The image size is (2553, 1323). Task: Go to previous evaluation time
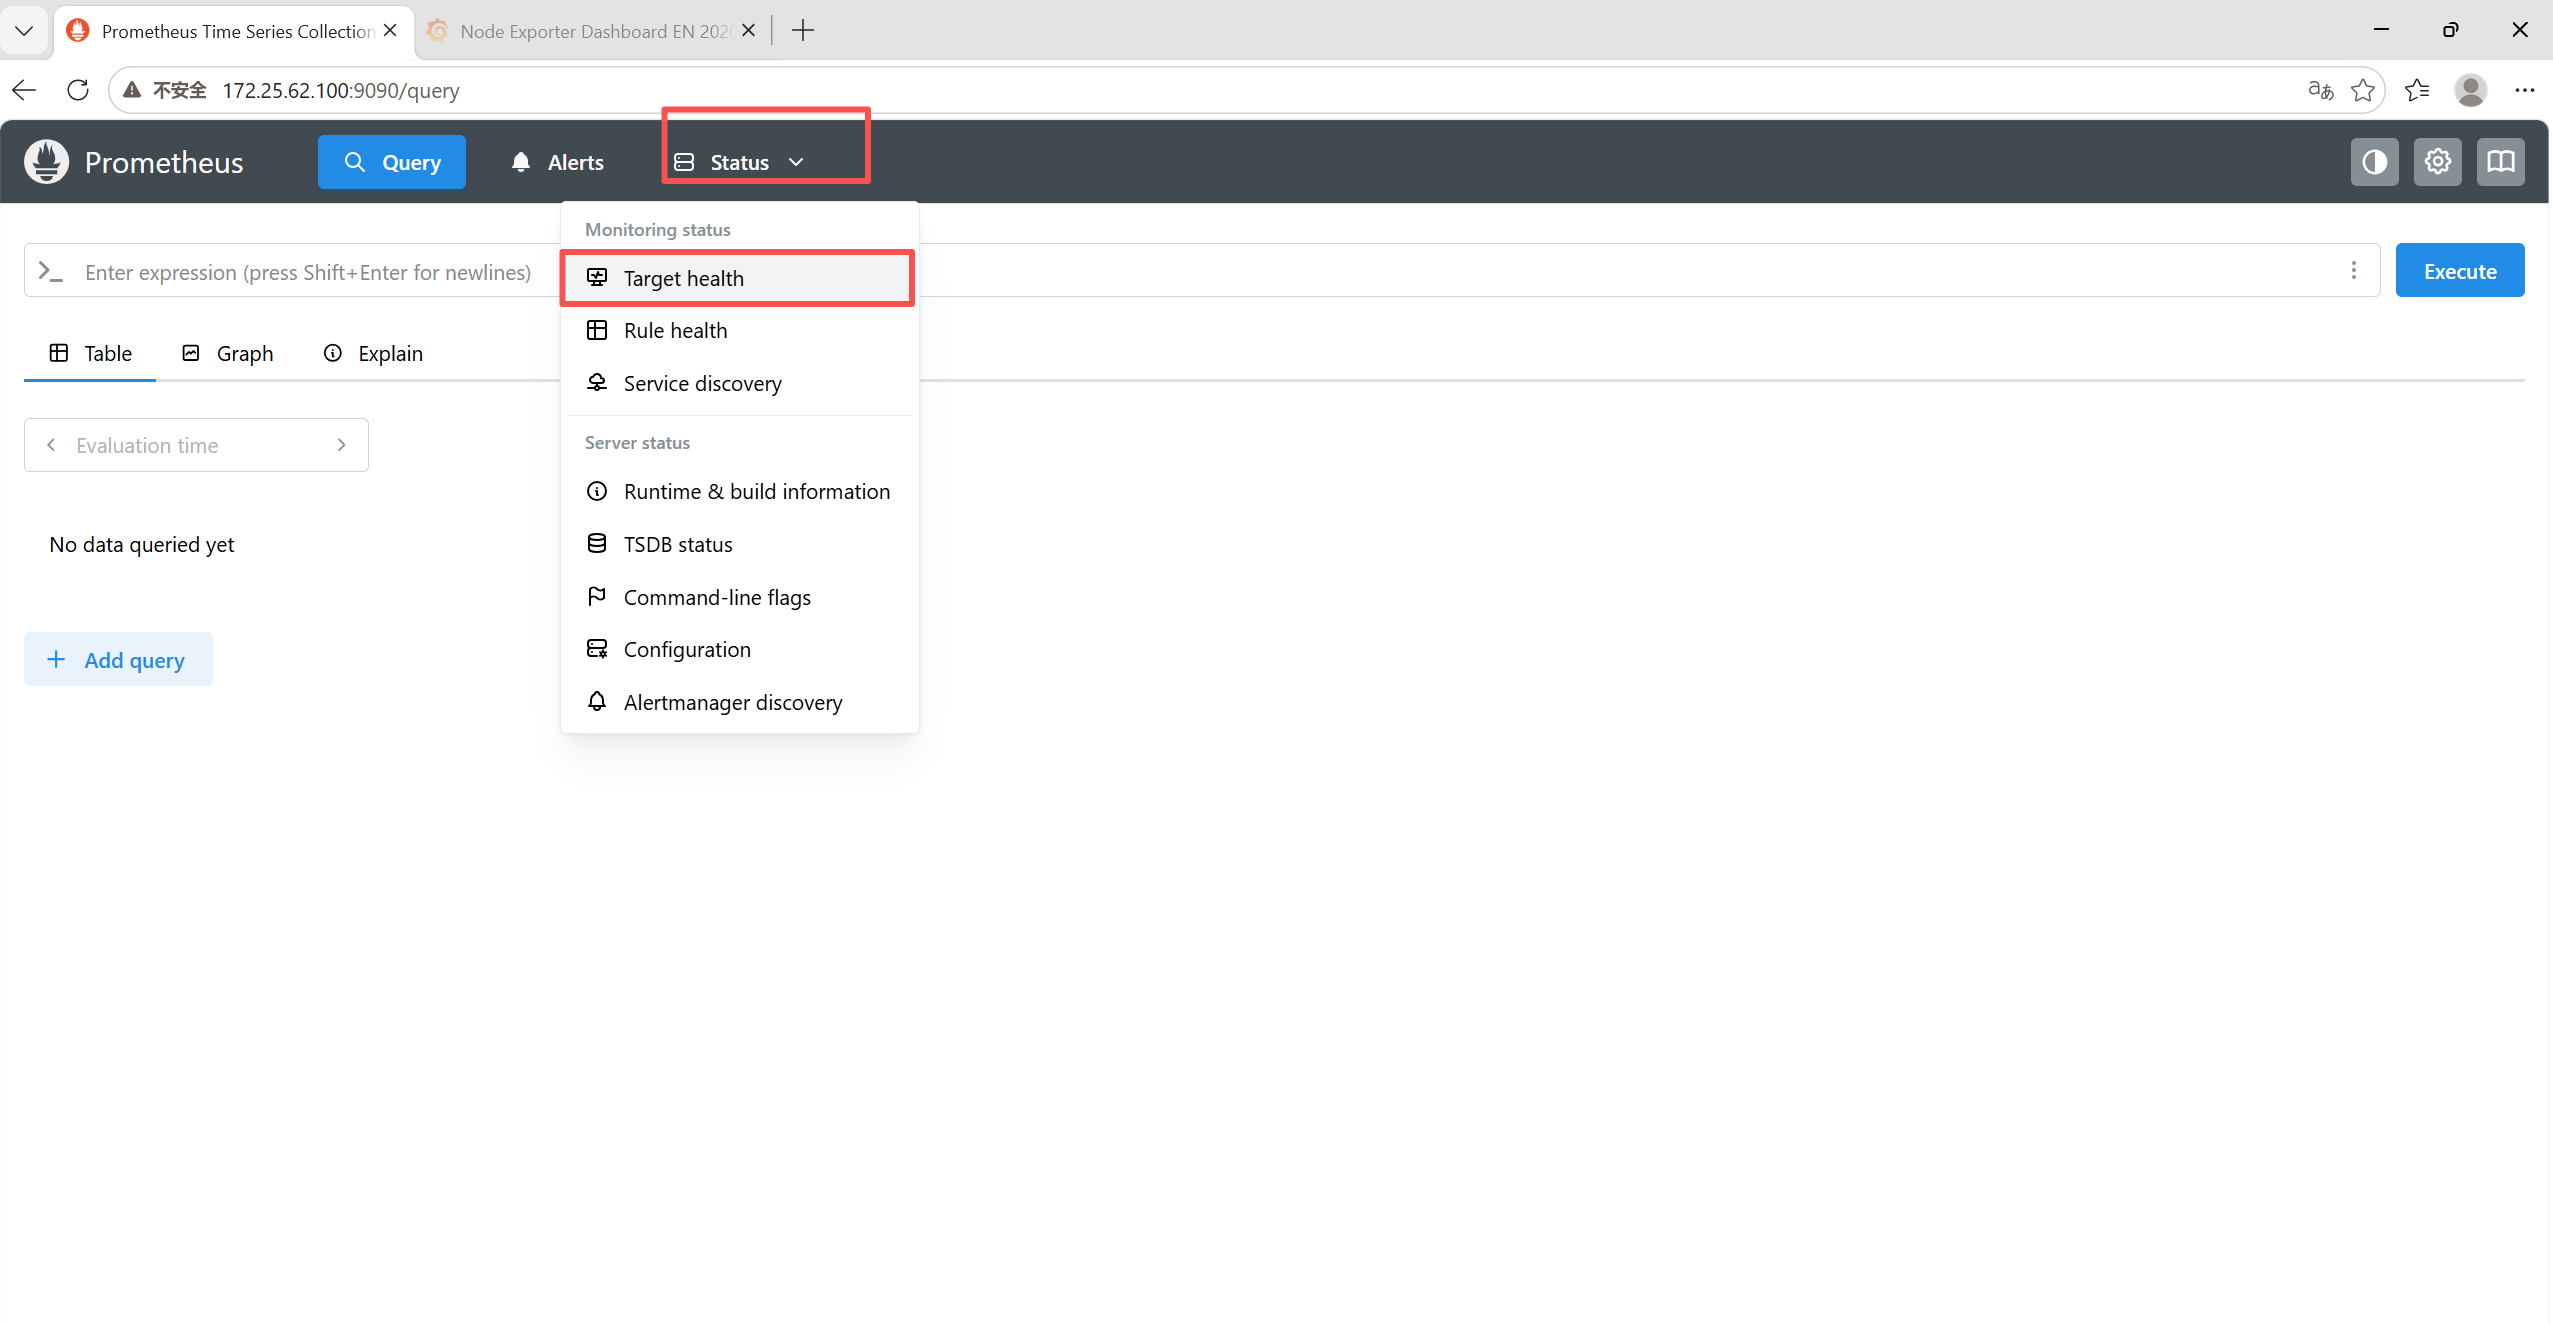[51, 445]
